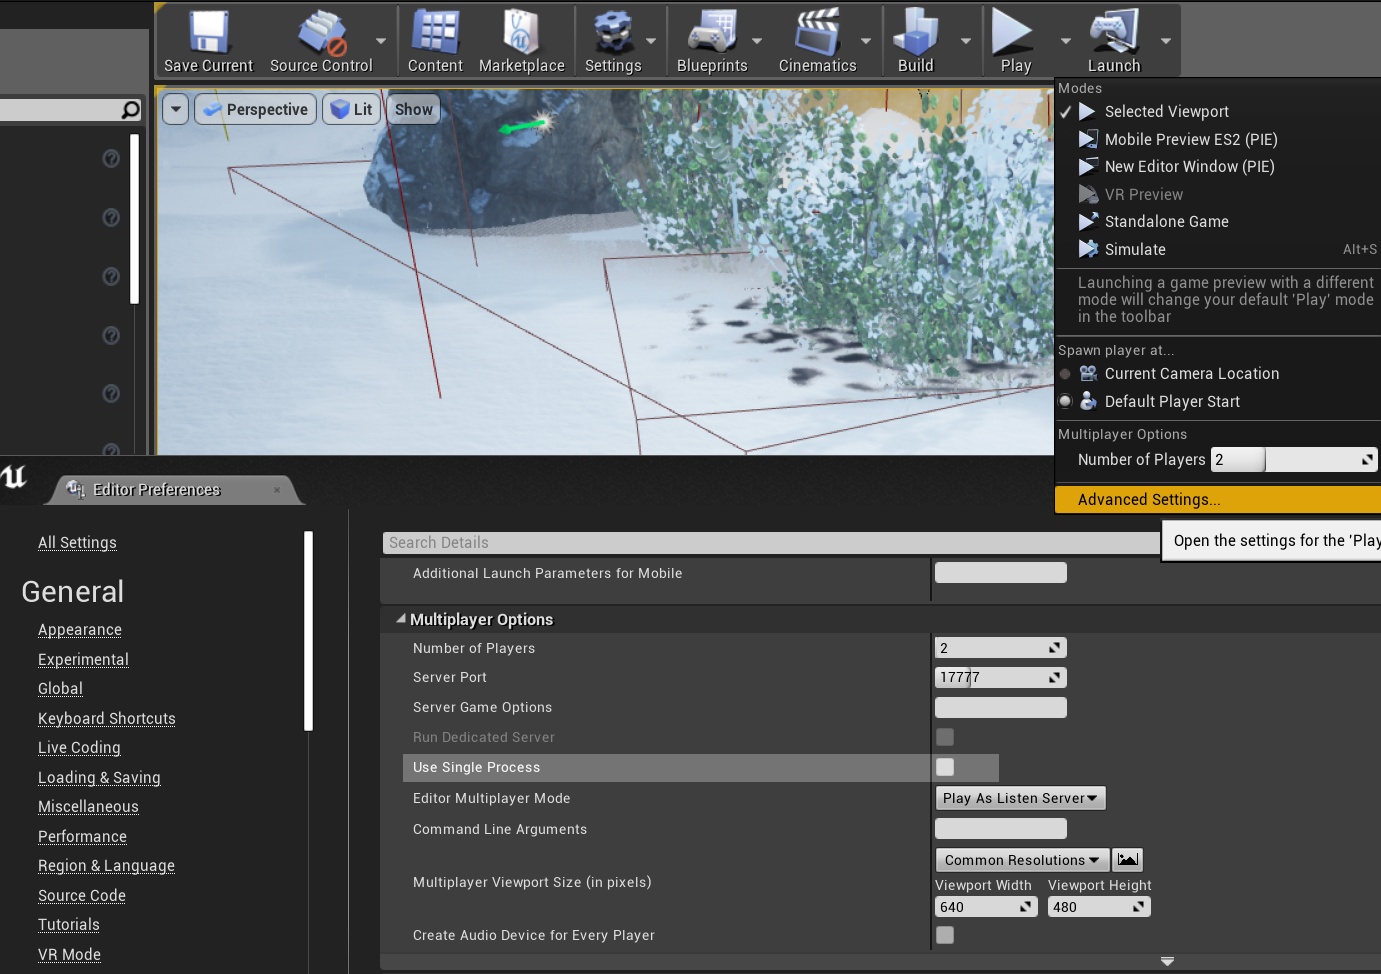Select Current Camera Location radio button

1065,374
